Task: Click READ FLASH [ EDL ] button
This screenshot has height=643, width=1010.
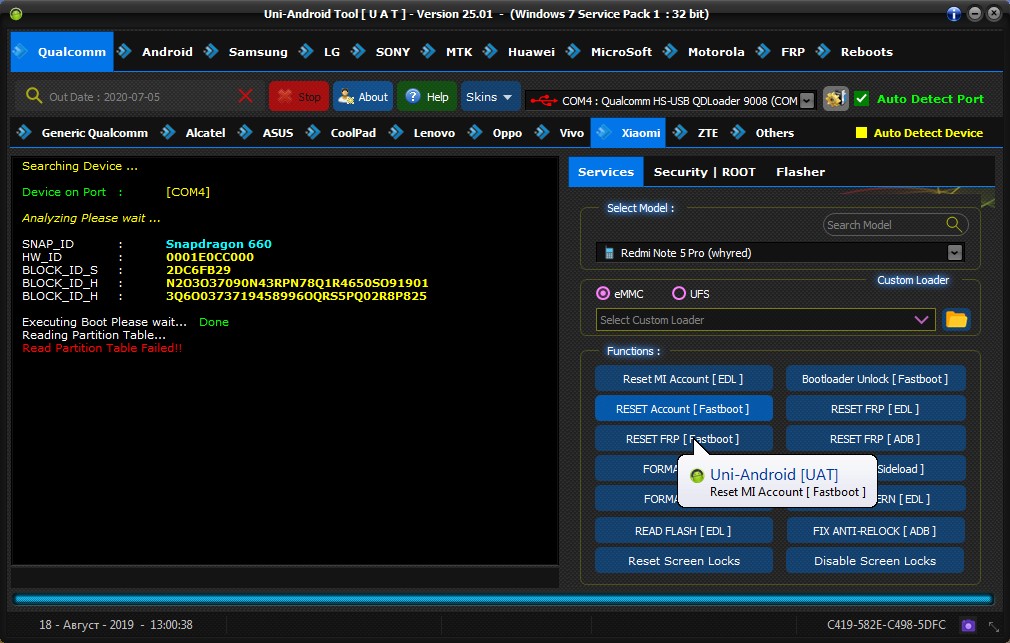Action: [683, 531]
